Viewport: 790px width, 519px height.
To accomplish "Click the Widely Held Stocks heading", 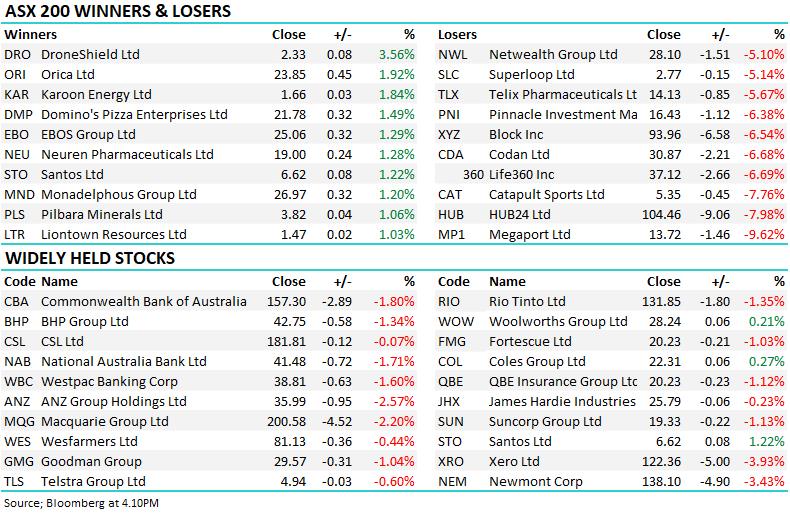I will tap(90, 259).
